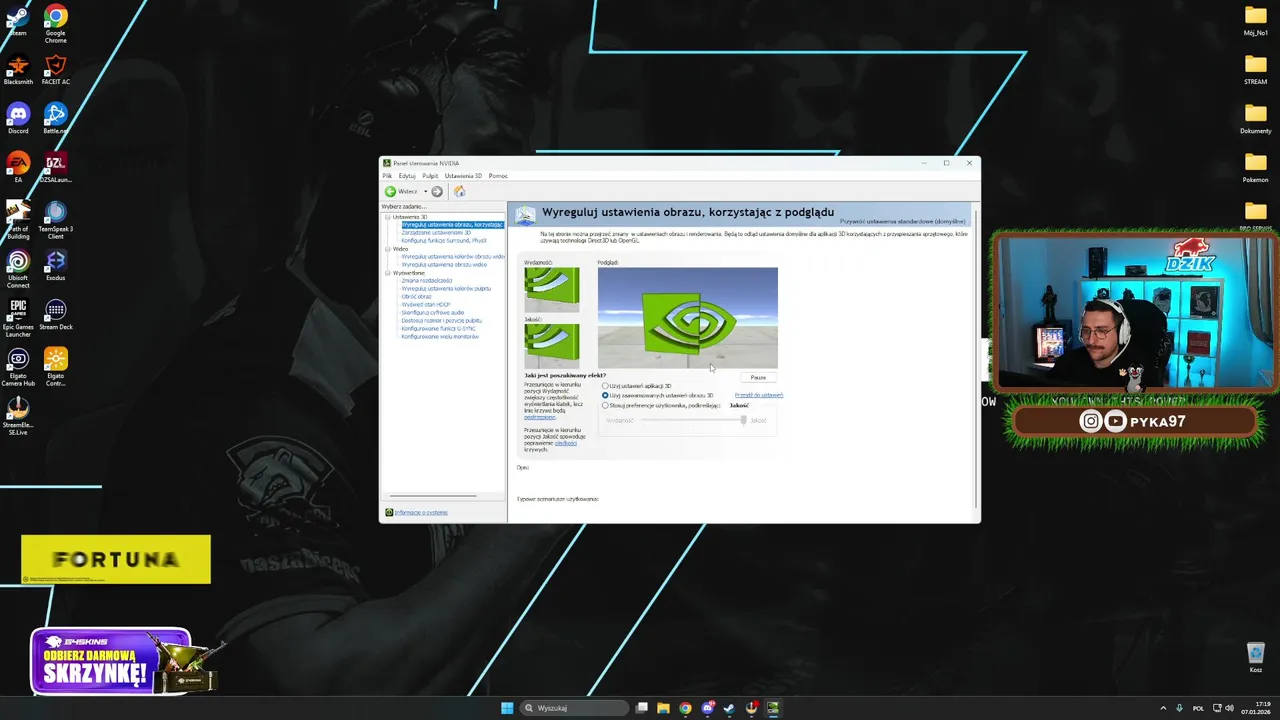Select Konfigurowanie wielu monitorów item

click(440, 337)
